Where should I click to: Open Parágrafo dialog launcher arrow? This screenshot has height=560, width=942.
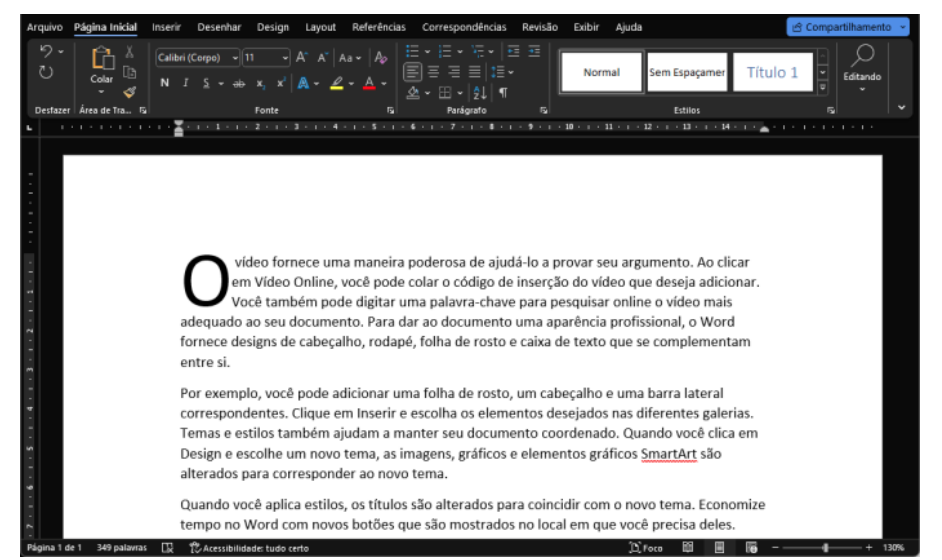(x=543, y=111)
